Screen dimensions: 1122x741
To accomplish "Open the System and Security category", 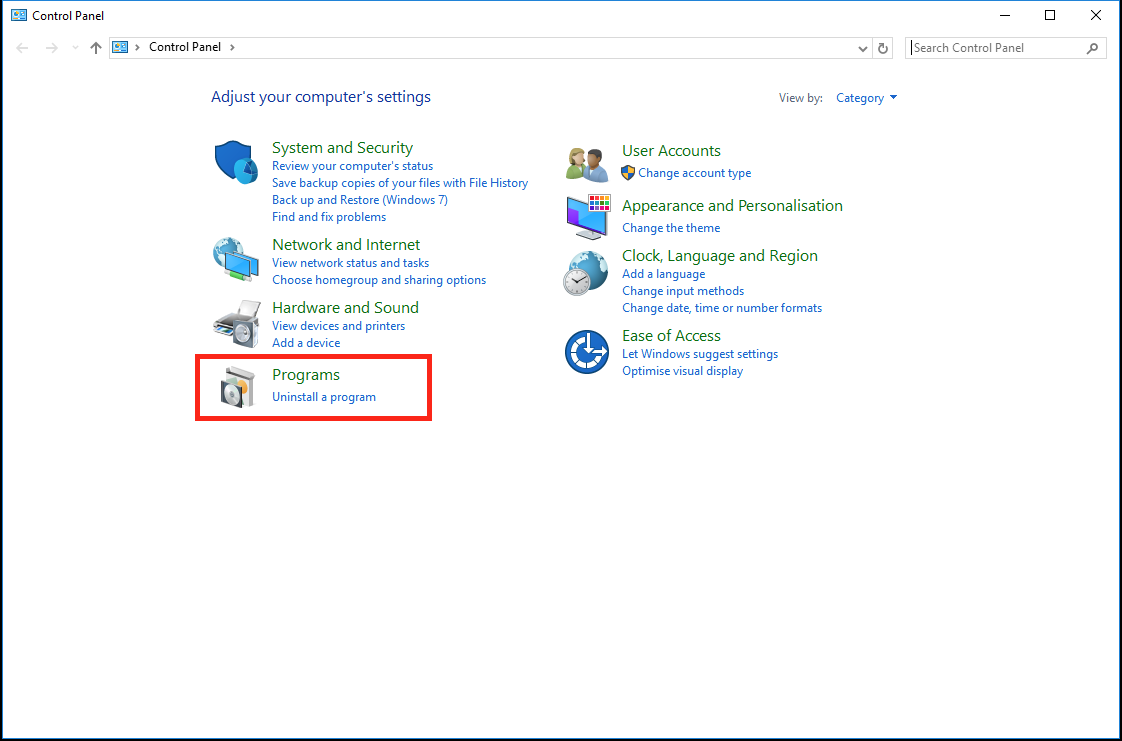I will coord(342,147).
